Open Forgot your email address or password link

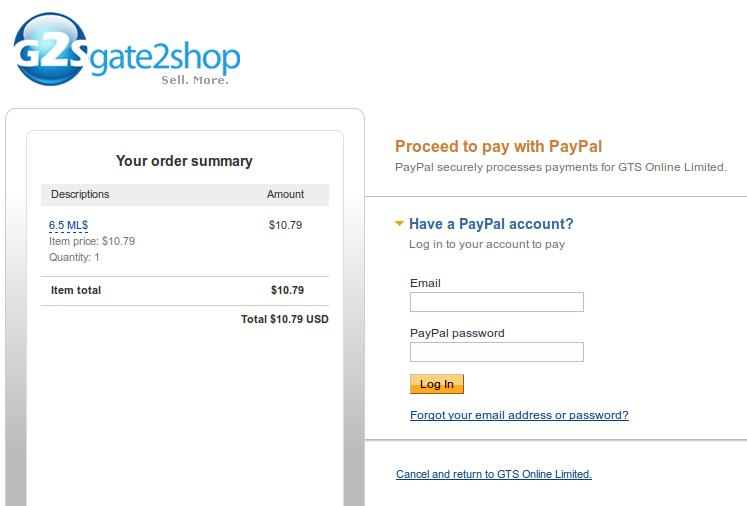(x=519, y=415)
